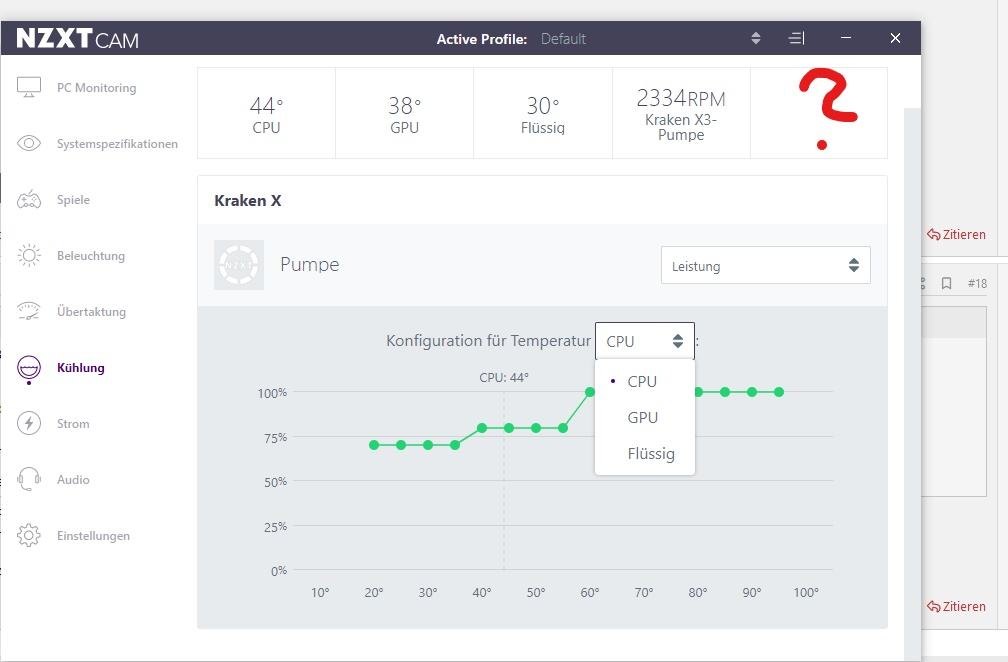Click the 44° CPU temperature tile
This screenshot has height=662, width=1008.
[266, 113]
